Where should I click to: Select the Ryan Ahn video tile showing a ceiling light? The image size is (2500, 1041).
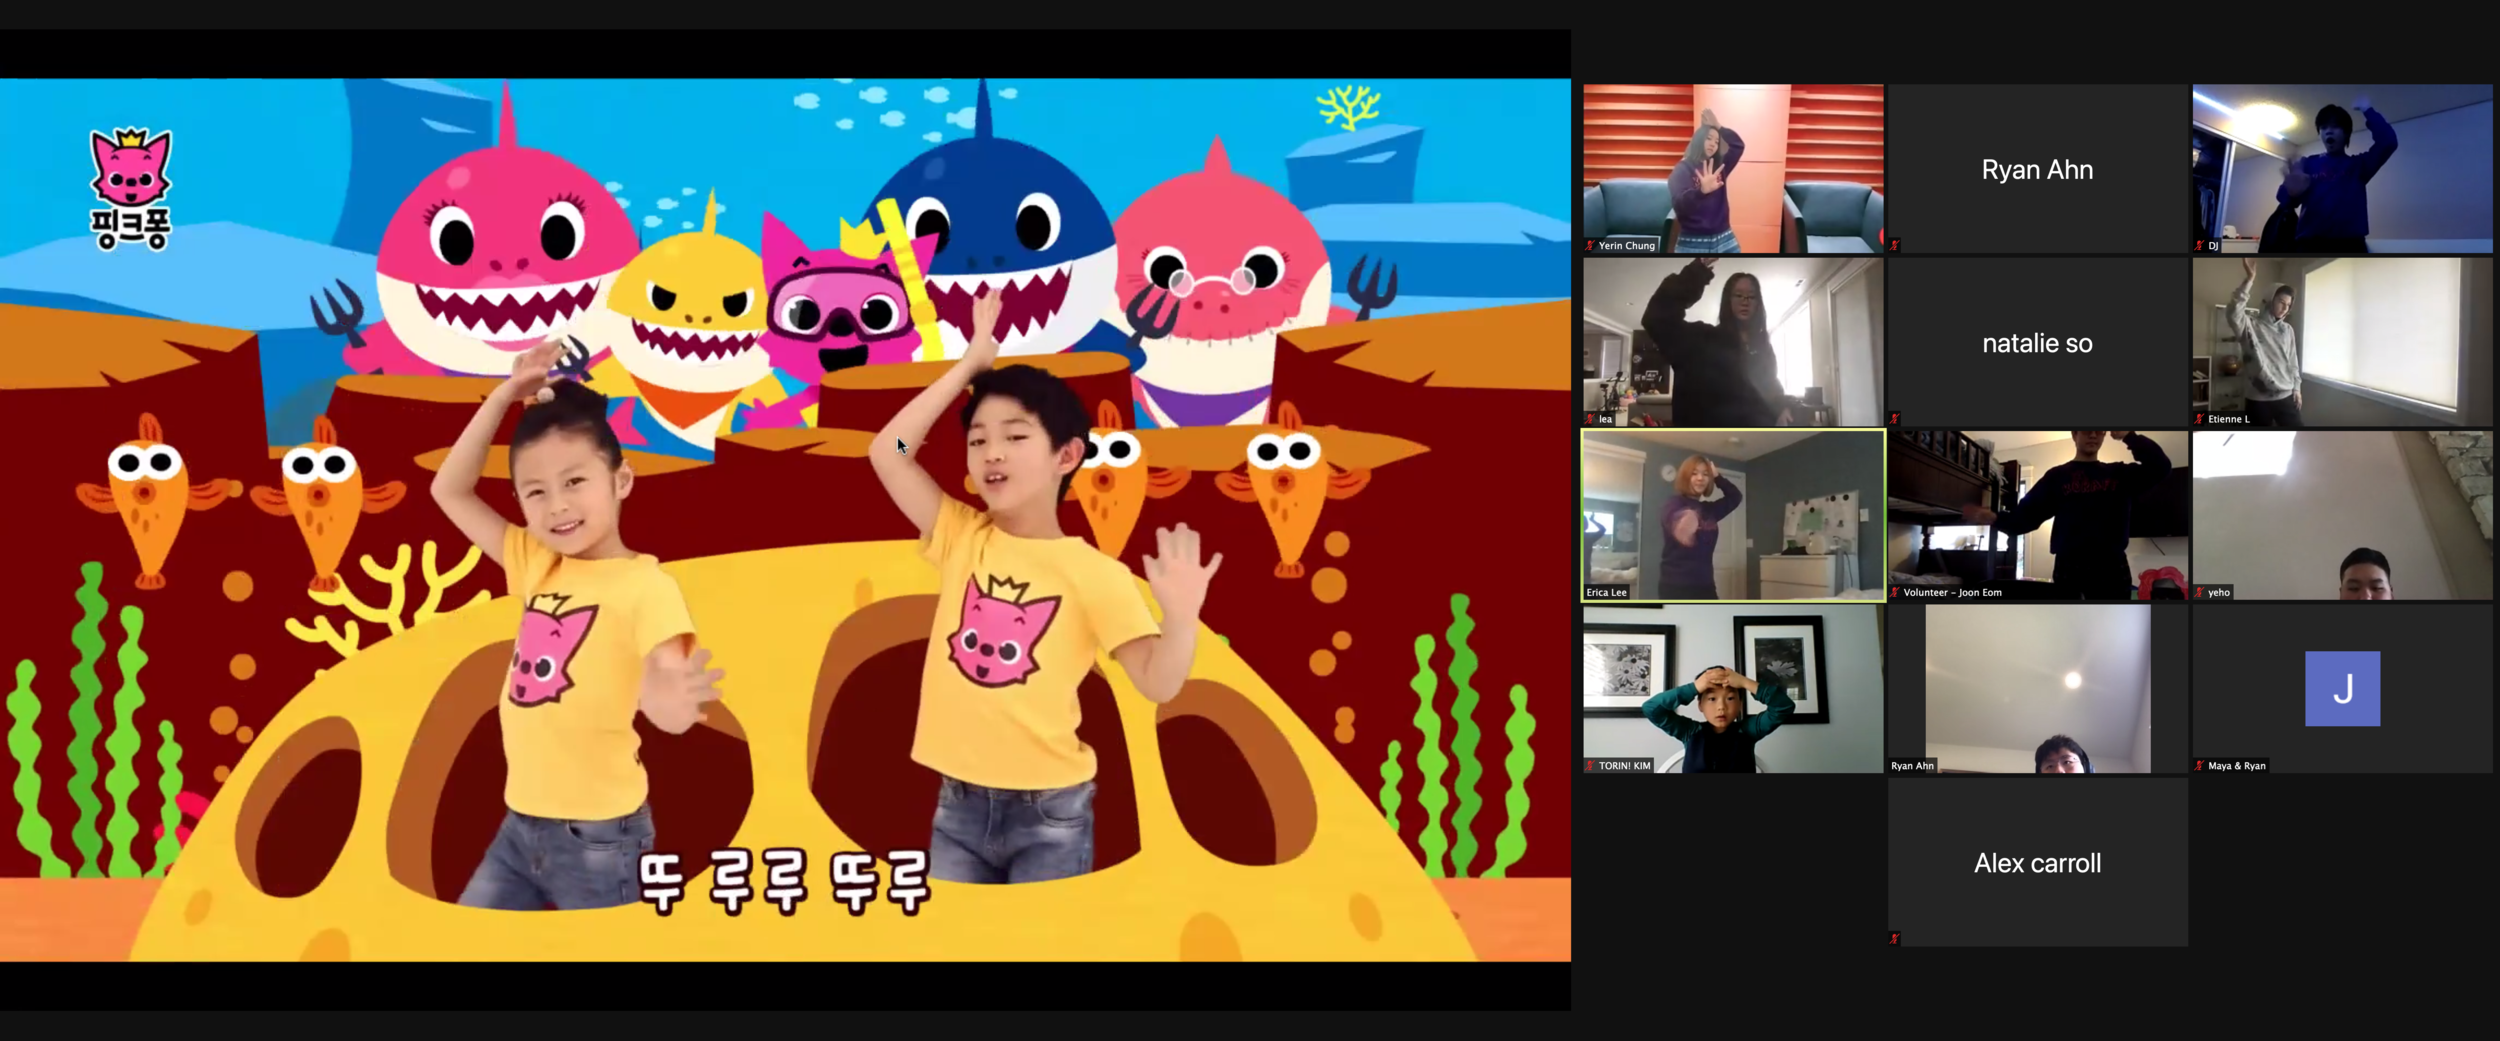tap(2037, 688)
